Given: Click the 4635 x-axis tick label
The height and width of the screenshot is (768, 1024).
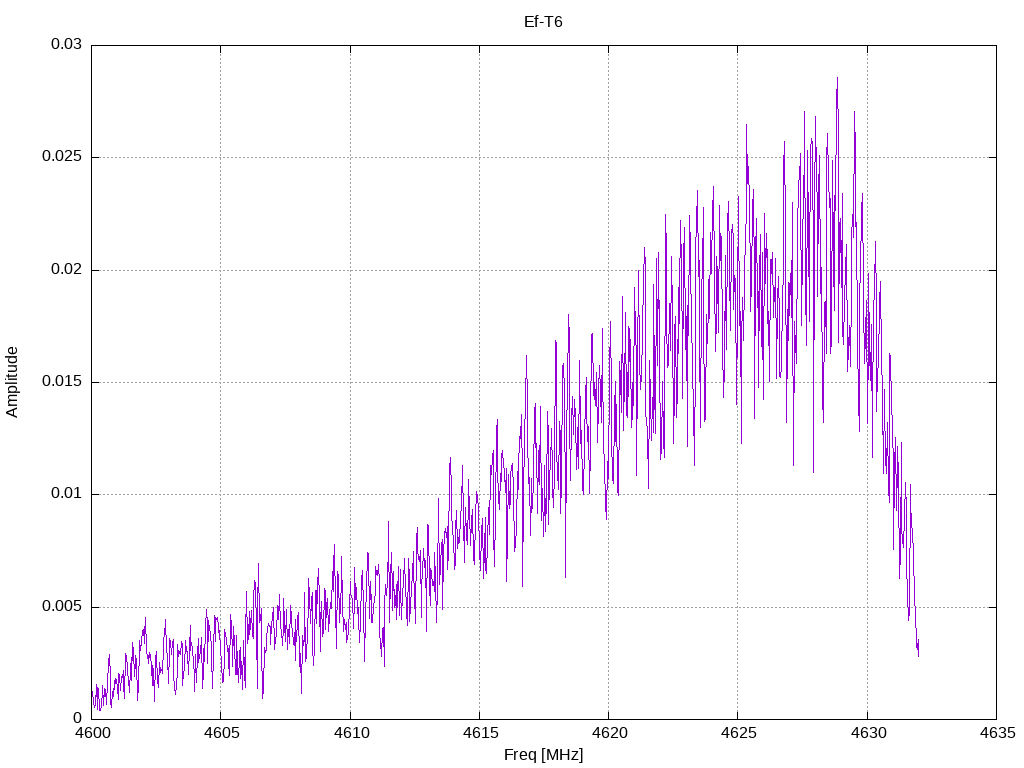Looking at the screenshot, I should [x=997, y=733].
